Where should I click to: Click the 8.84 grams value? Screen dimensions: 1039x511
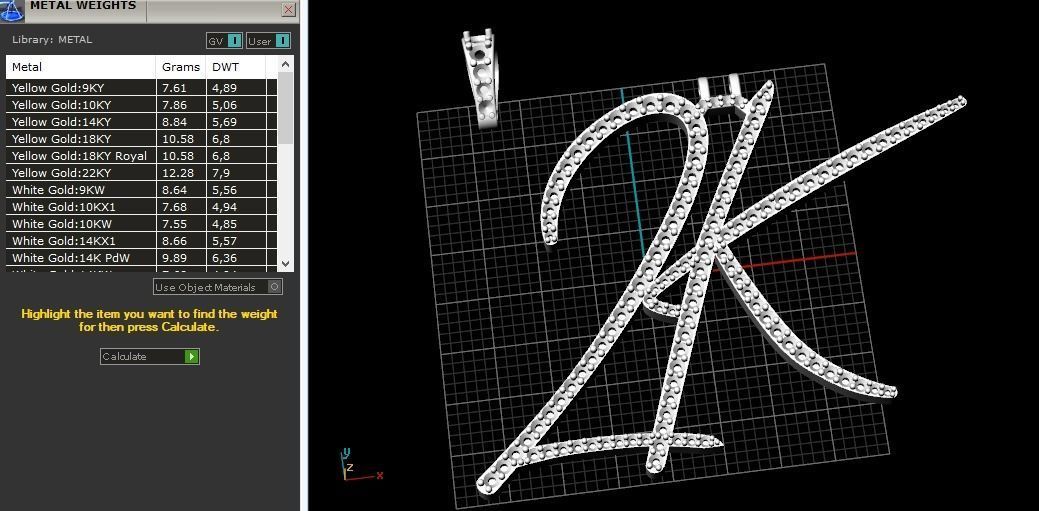pos(174,122)
